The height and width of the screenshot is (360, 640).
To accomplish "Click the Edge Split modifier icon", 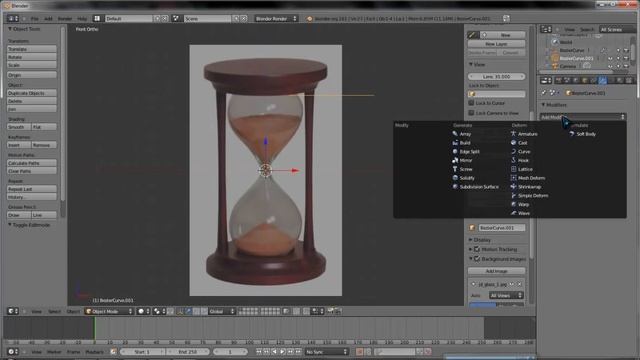I will pos(455,151).
